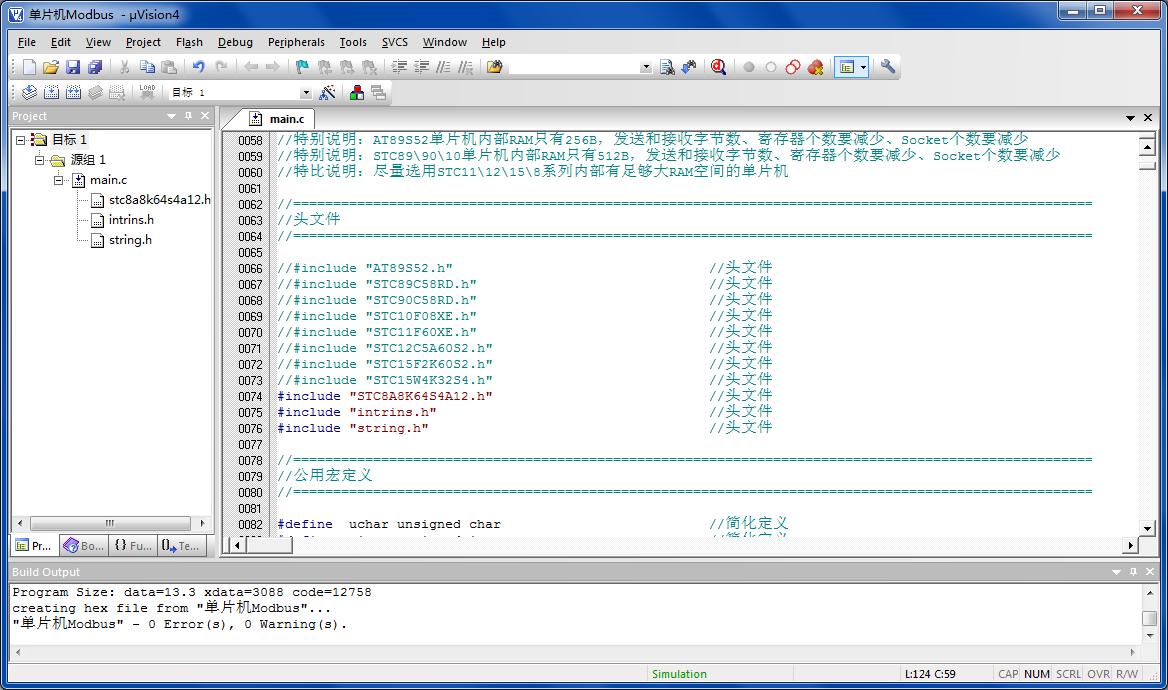Redo the last undone edit
Viewport: 1168px width, 690px height.
pyautogui.click(x=220, y=67)
